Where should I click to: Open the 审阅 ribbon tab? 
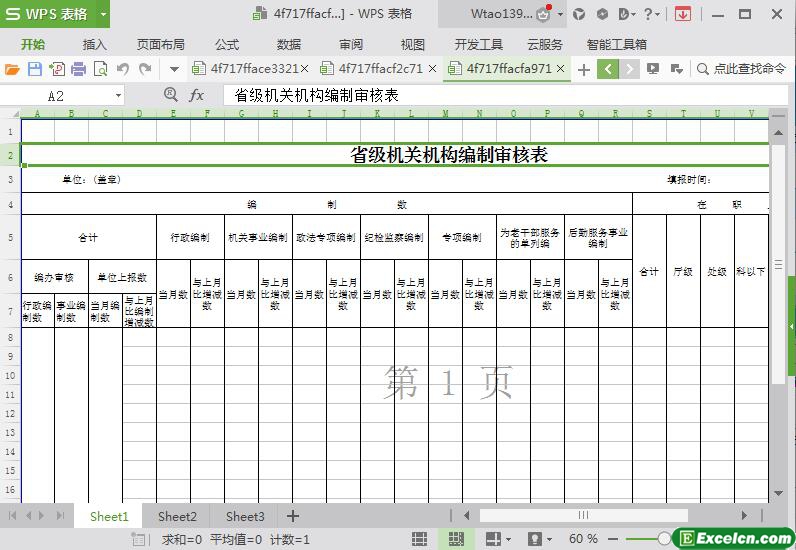(x=351, y=45)
